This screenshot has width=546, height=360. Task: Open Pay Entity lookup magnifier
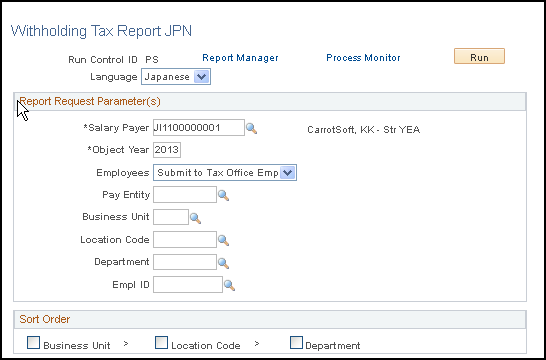coord(224,195)
